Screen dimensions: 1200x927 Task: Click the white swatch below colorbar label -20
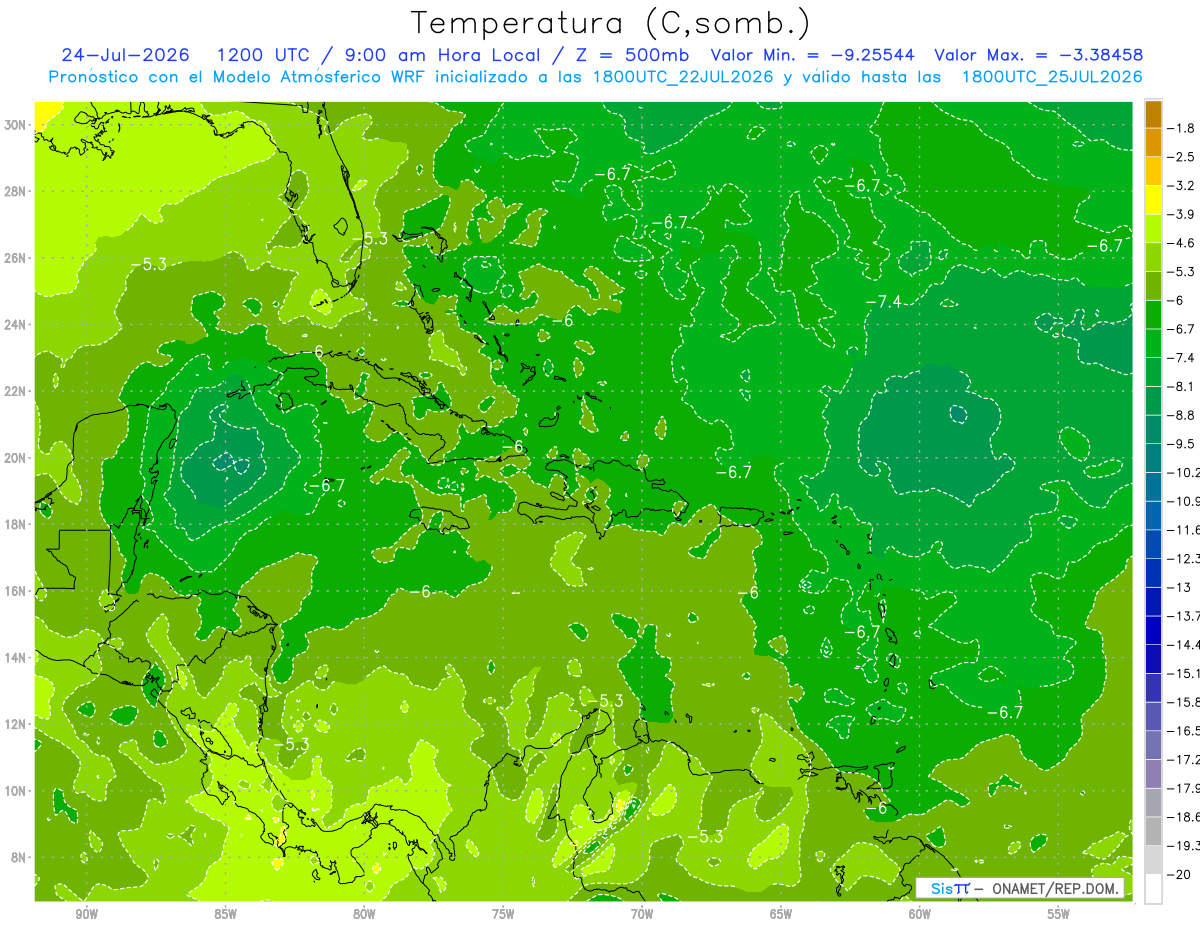coord(1153,888)
